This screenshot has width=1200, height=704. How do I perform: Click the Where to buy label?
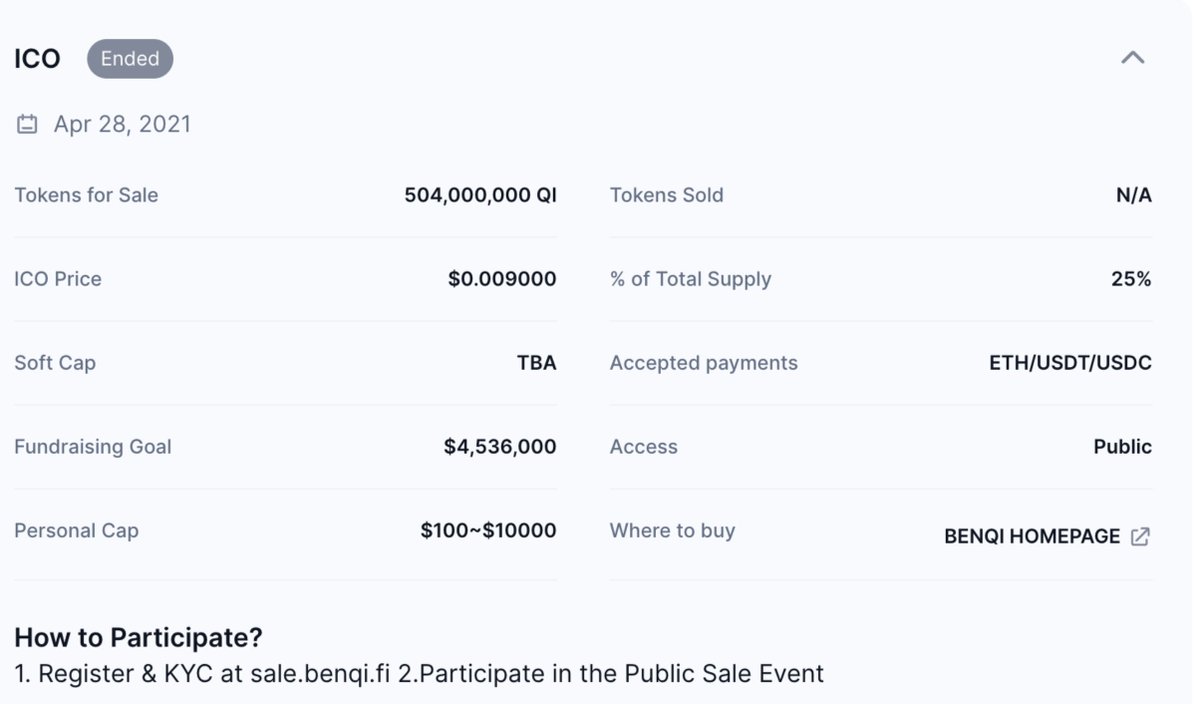[672, 531]
